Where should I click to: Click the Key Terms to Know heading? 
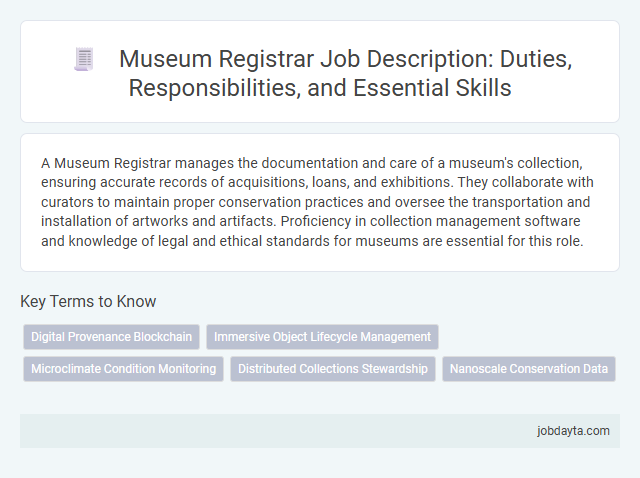coord(88,302)
